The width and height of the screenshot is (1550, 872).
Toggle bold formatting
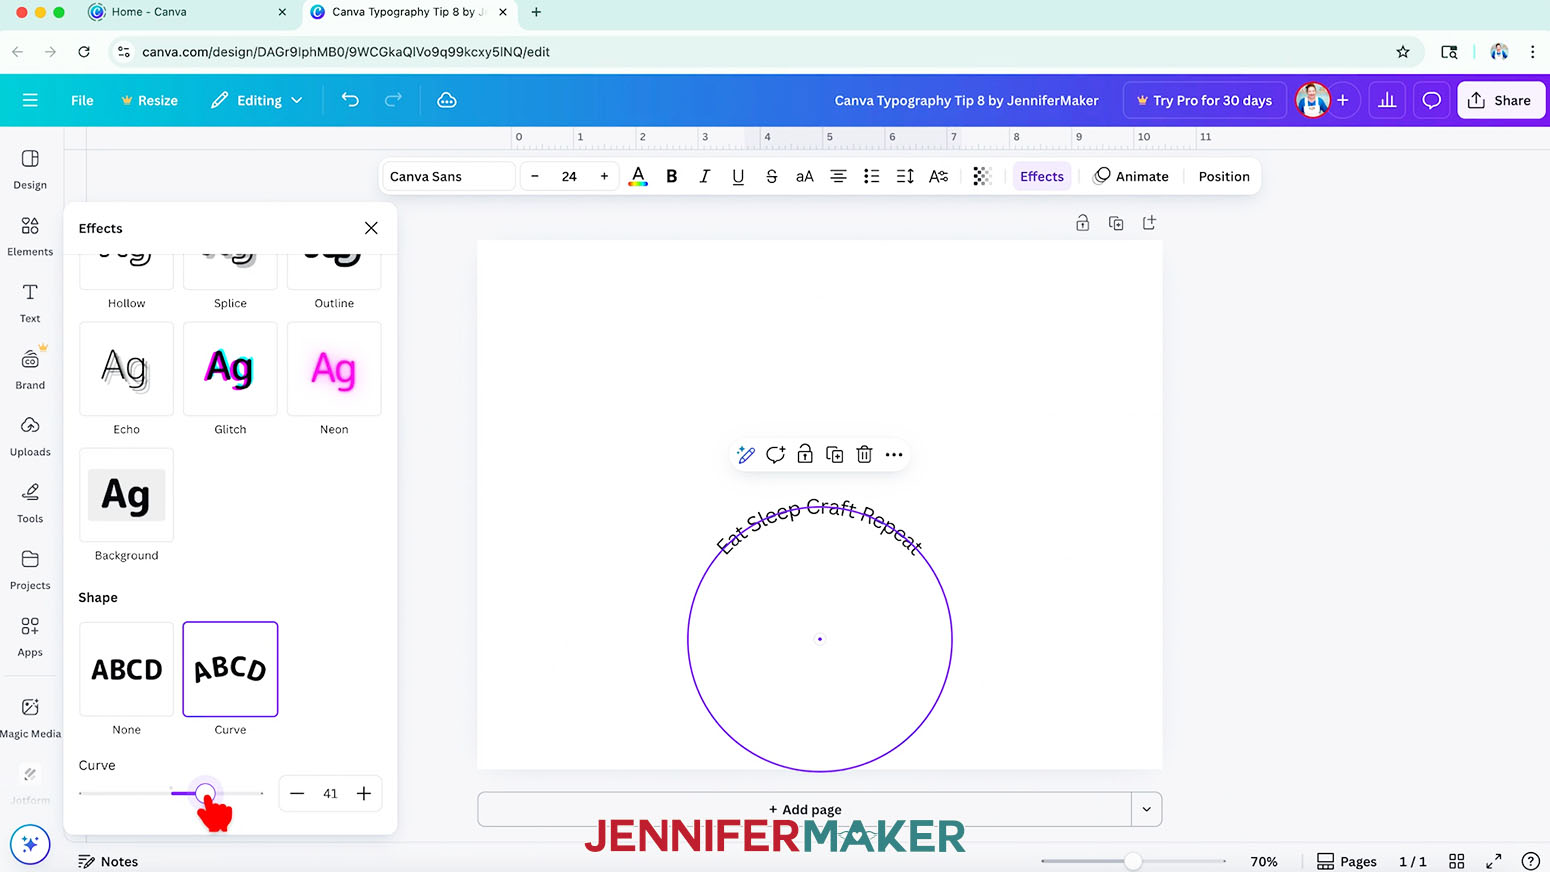(x=672, y=176)
